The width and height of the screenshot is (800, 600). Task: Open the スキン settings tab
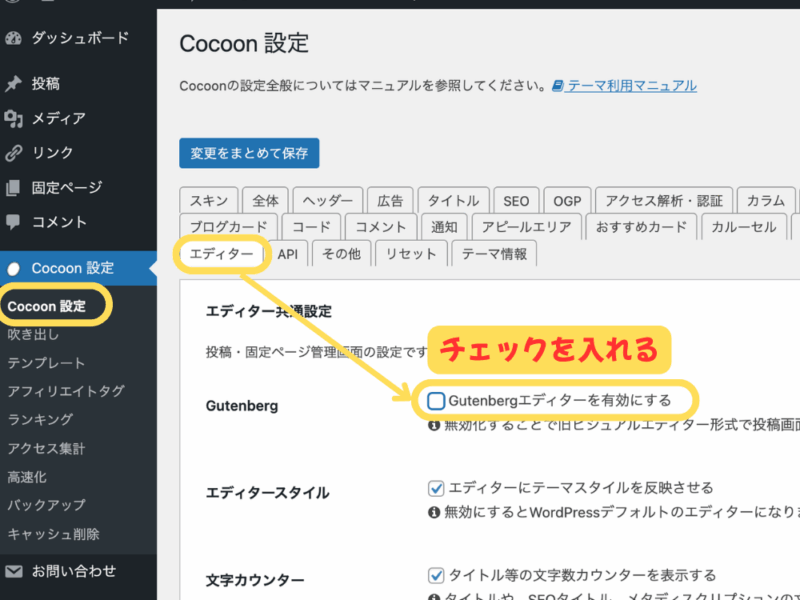(208, 200)
